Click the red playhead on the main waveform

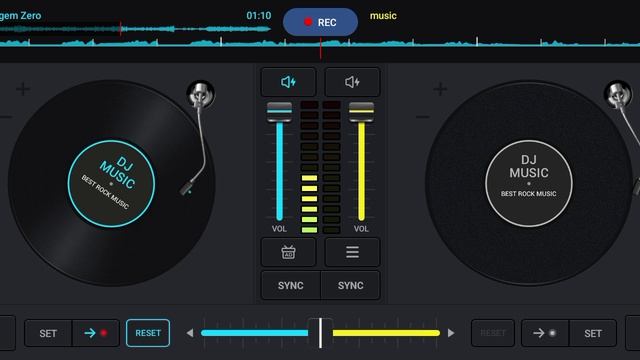pyautogui.click(x=320, y=48)
